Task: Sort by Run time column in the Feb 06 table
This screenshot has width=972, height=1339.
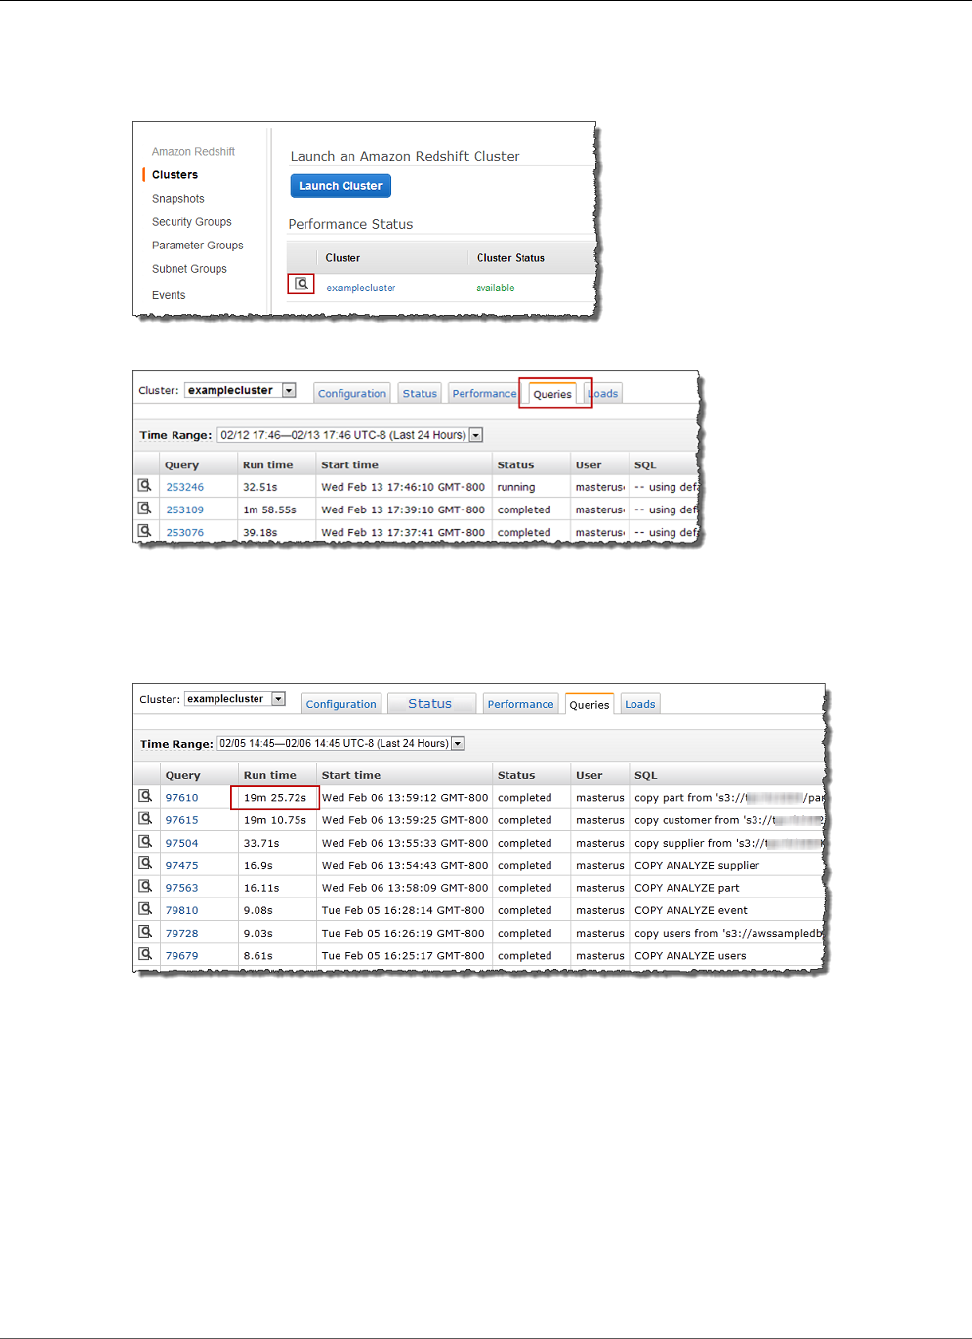Action: click(270, 775)
